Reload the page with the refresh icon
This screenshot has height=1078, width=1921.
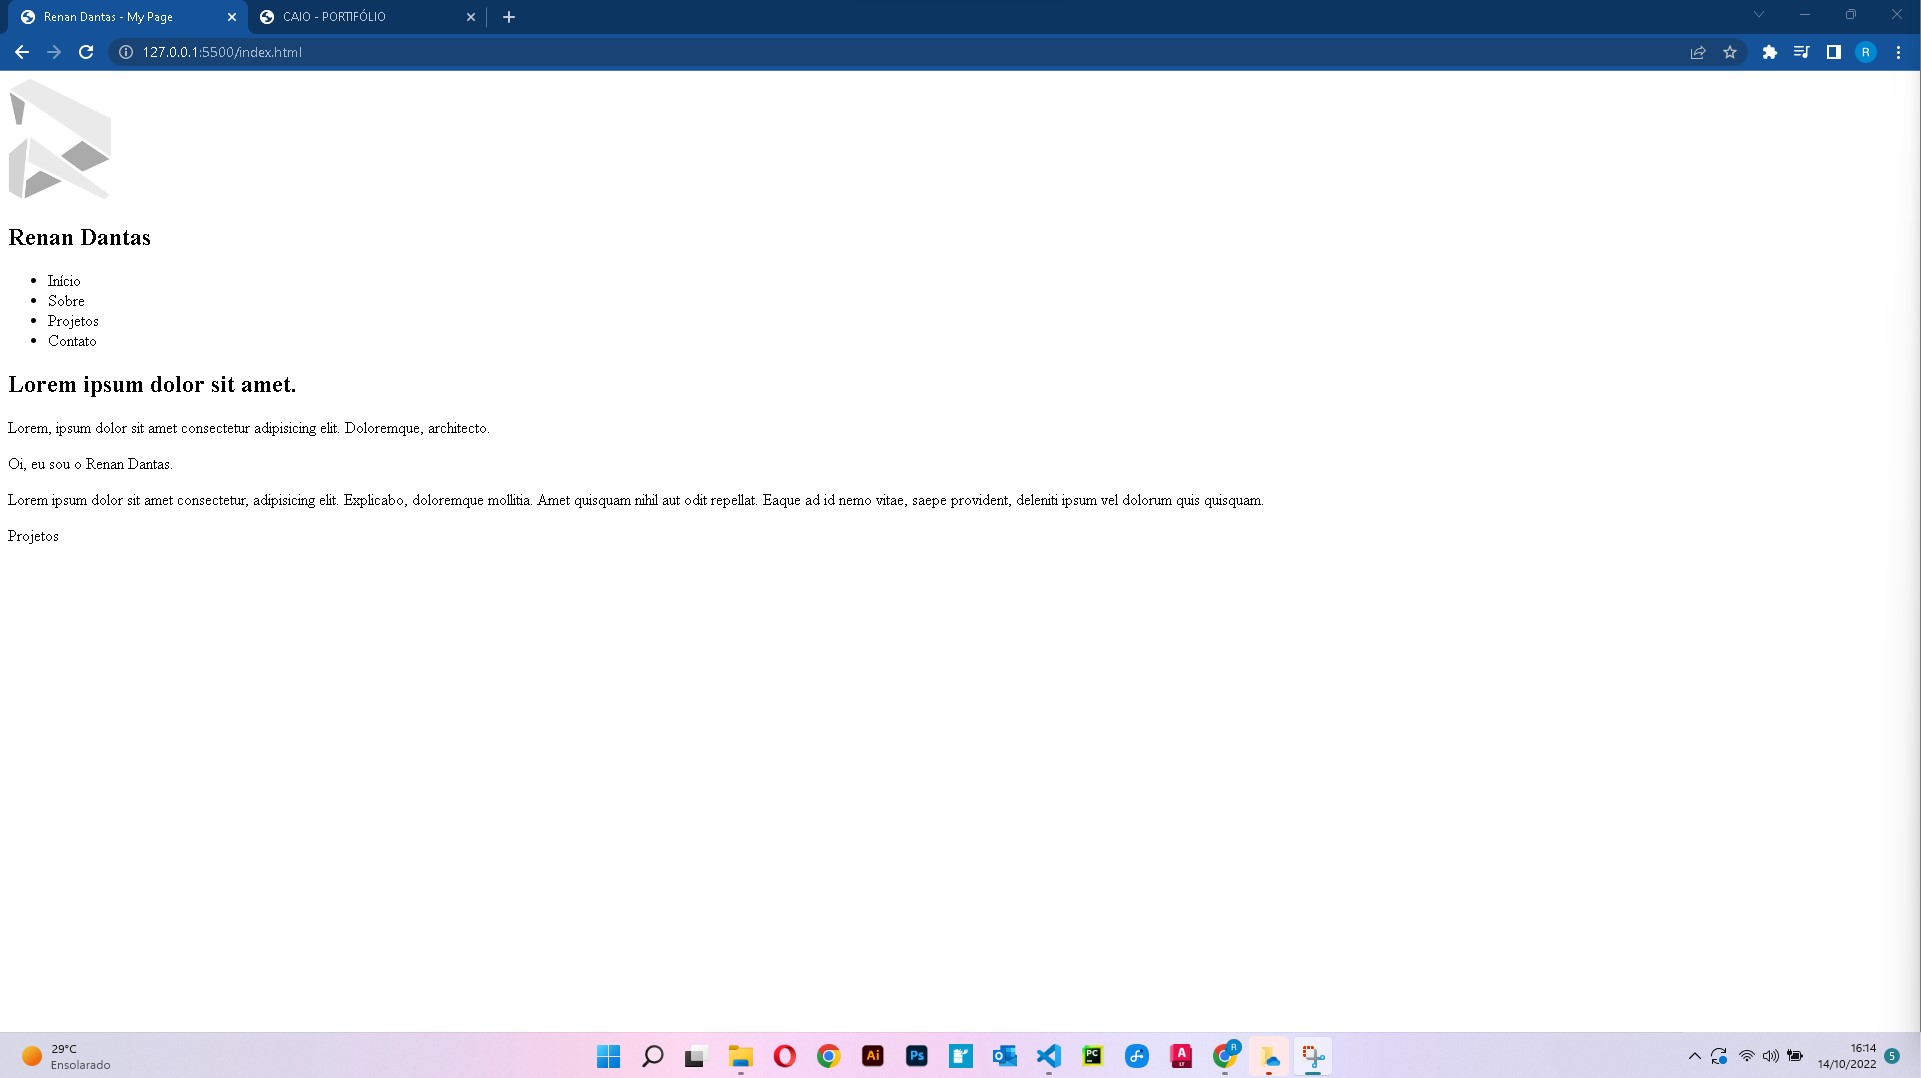click(86, 52)
